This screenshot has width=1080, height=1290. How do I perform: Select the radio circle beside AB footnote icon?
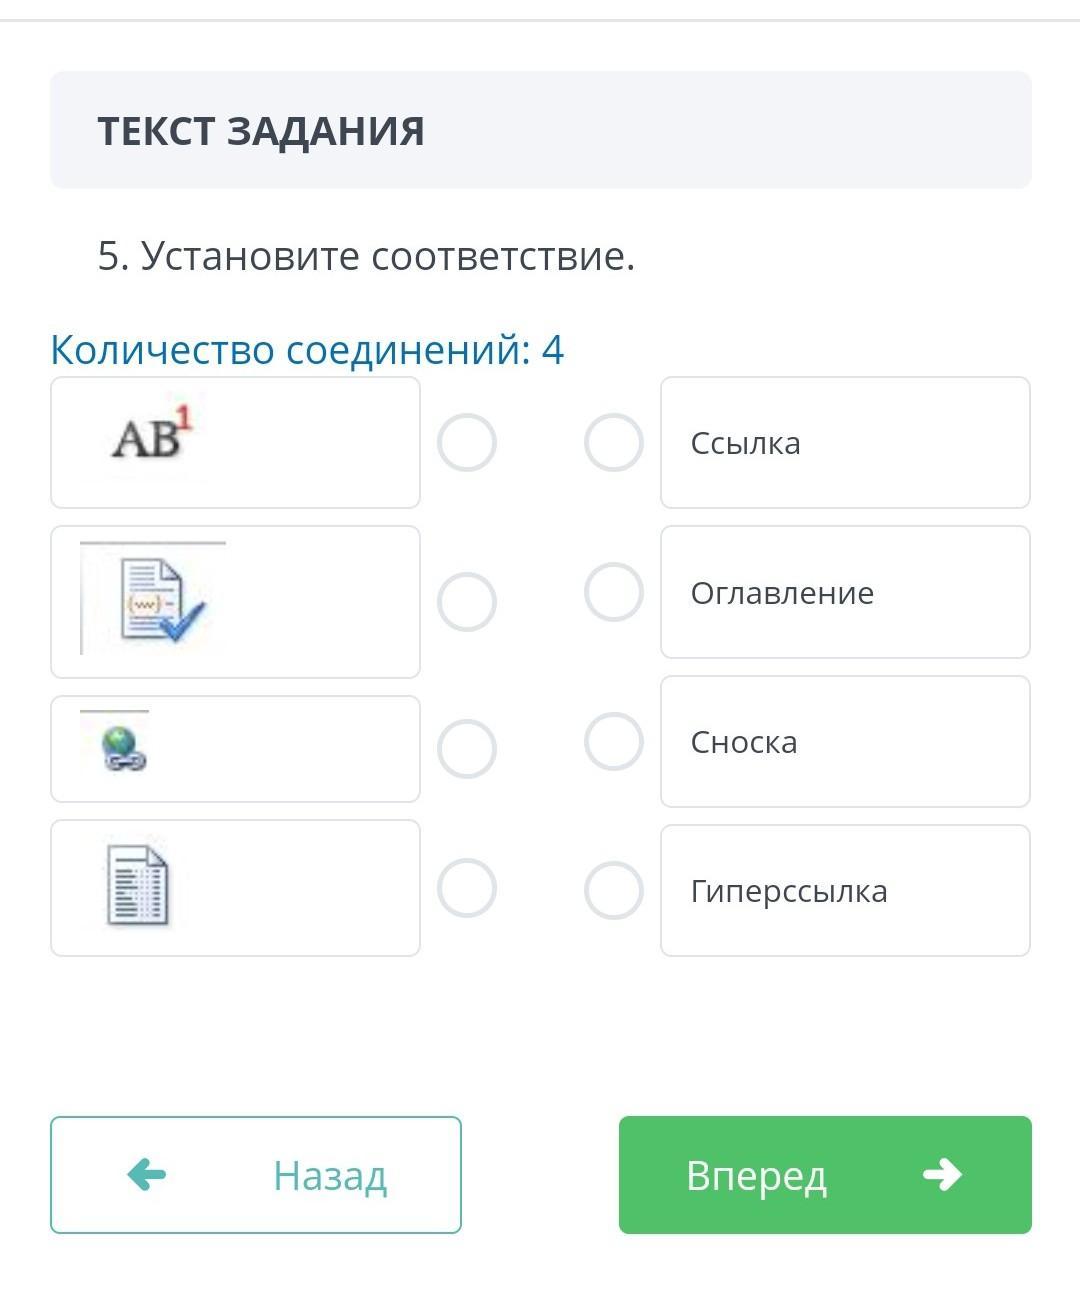coord(467,442)
